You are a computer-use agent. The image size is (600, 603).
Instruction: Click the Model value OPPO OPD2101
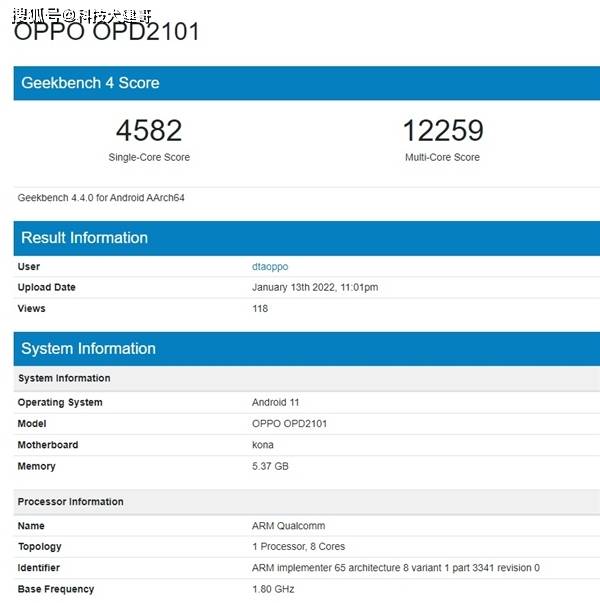[289, 423]
